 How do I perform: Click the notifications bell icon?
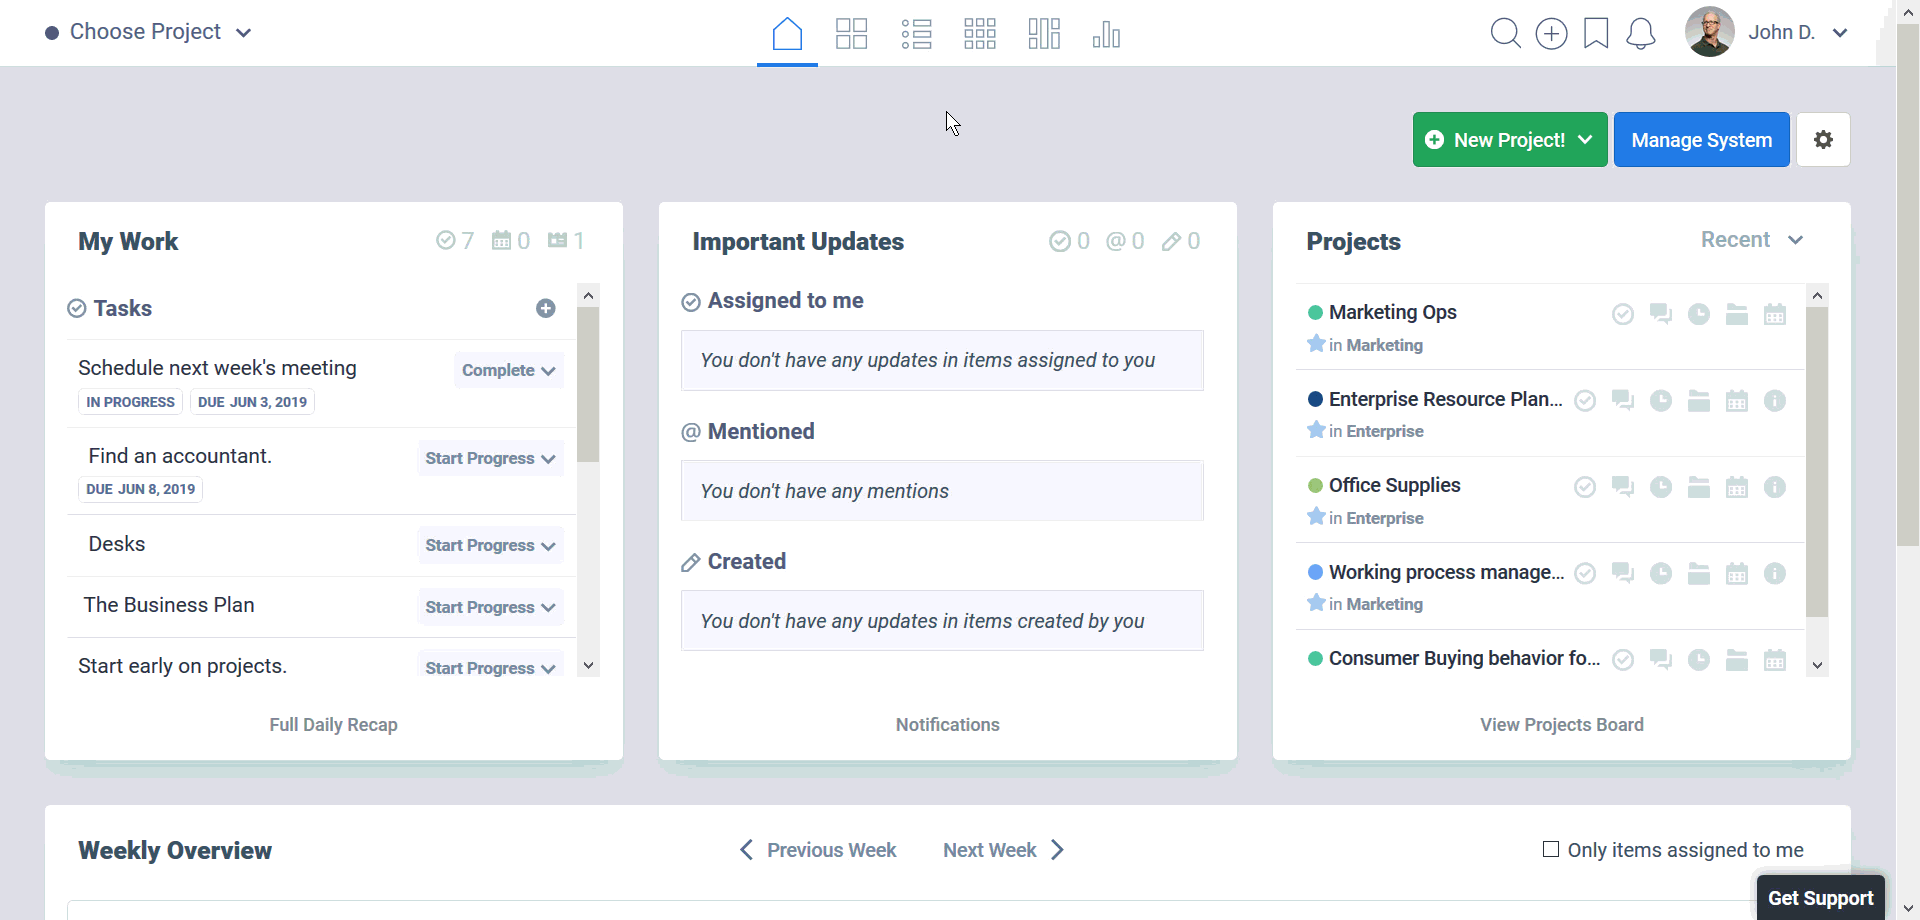[x=1640, y=33]
